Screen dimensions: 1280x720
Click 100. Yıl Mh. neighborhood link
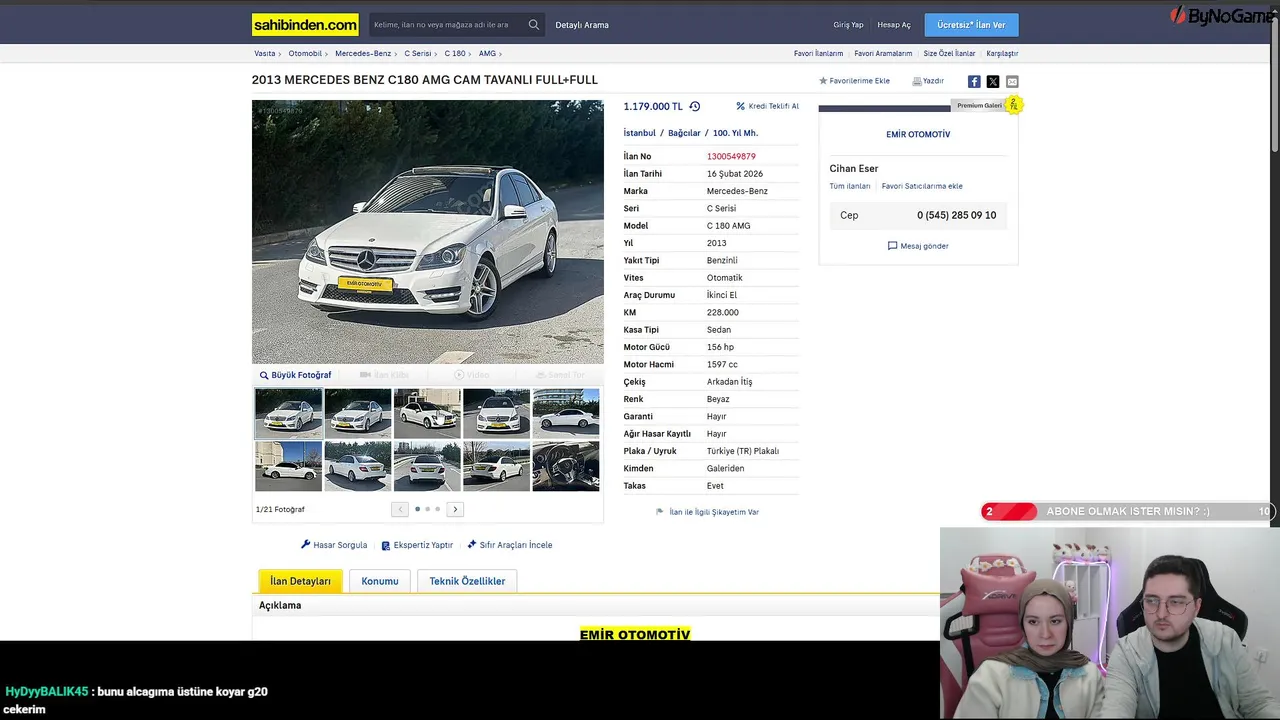tap(735, 133)
